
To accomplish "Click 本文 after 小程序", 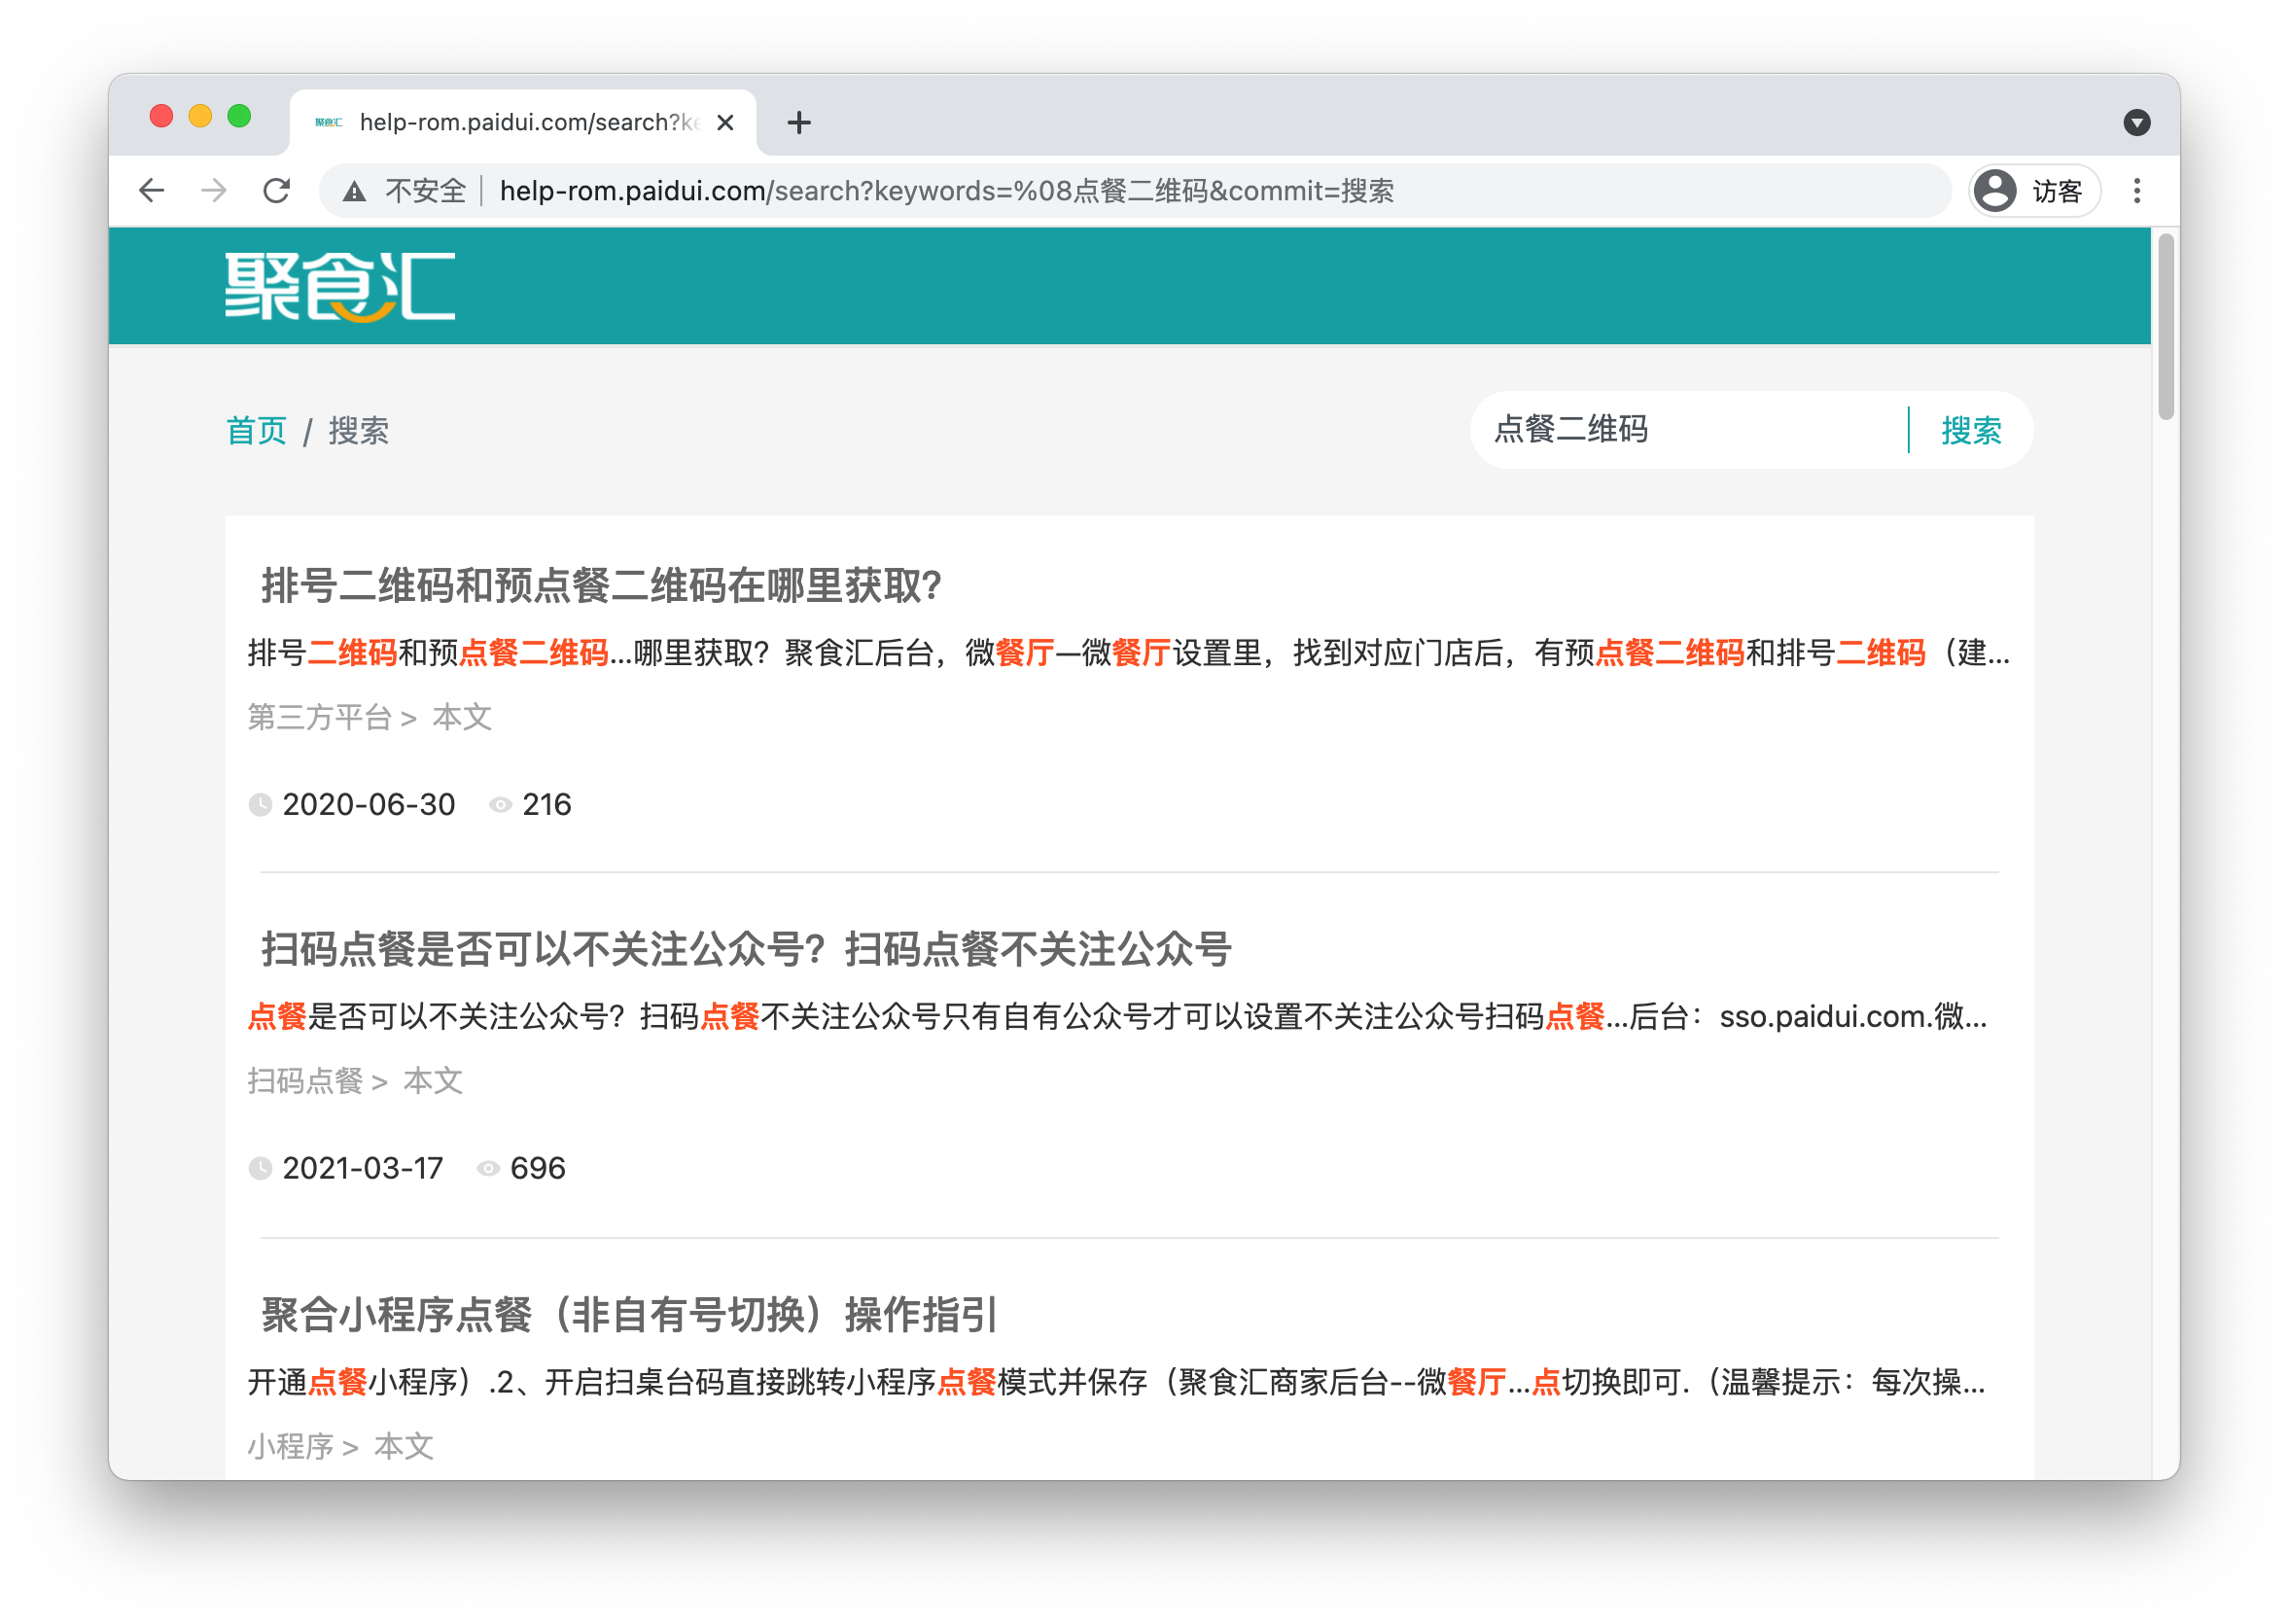I will 404,1447.
